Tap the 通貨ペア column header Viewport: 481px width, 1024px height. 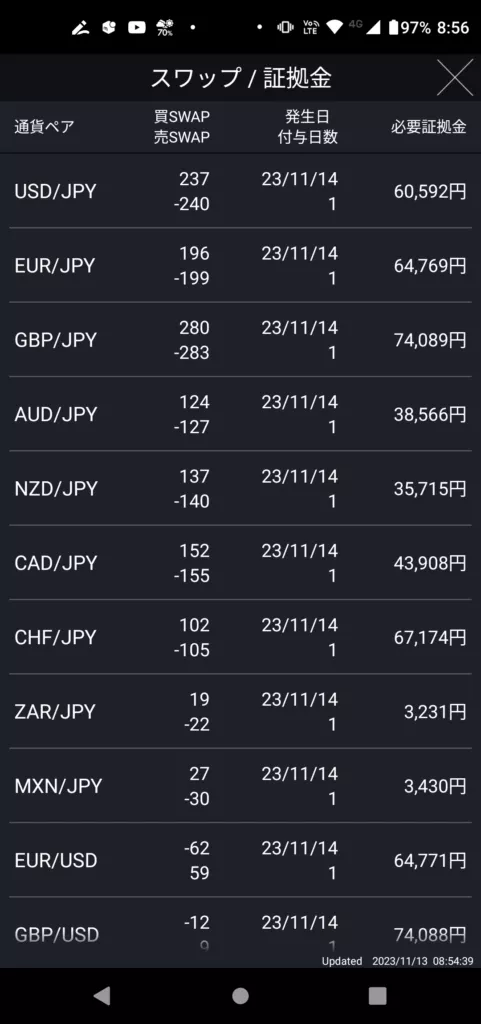(44, 127)
